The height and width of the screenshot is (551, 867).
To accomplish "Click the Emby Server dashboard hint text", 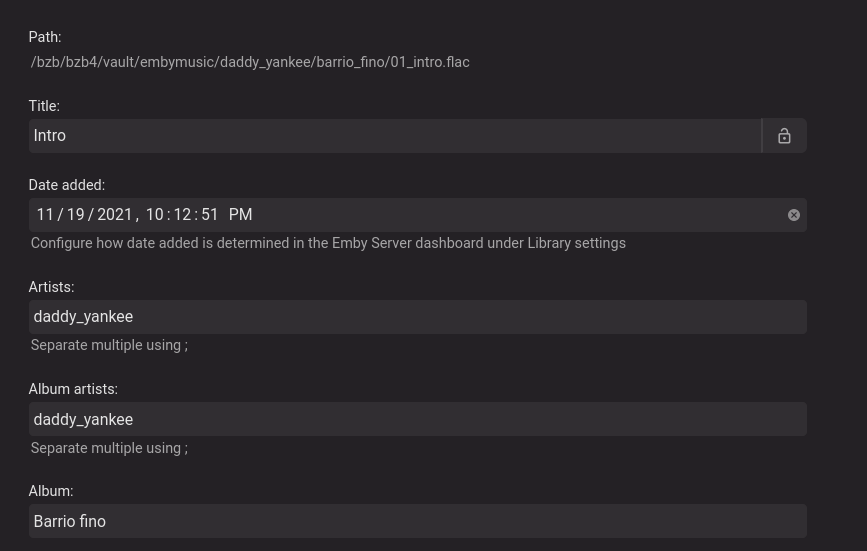I will click(328, 243).
